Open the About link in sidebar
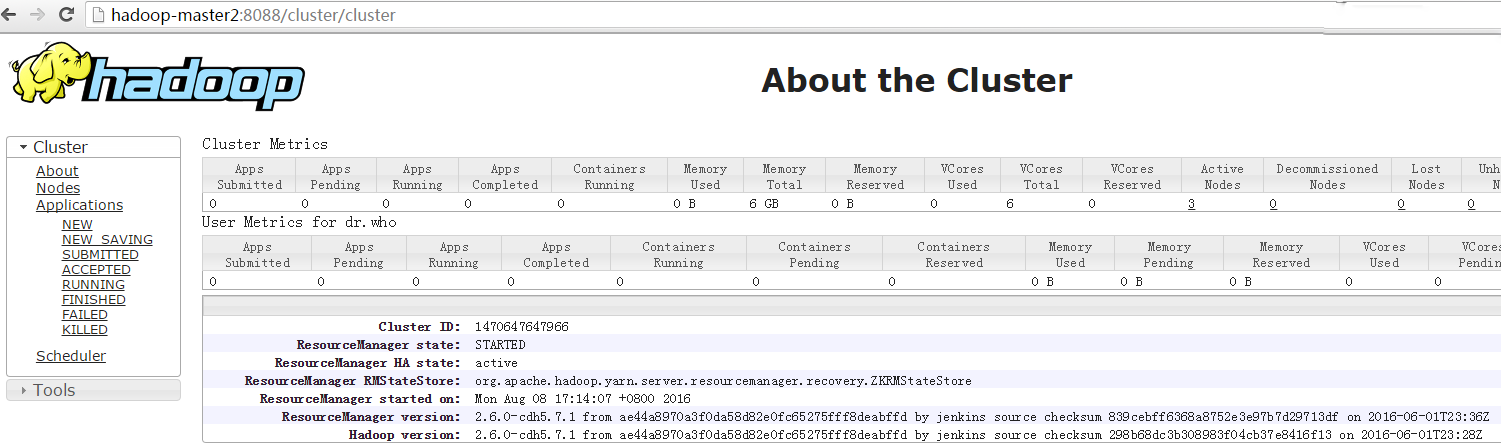Image resolution: width=1501 pixels, height=448 pixels. 57,171
